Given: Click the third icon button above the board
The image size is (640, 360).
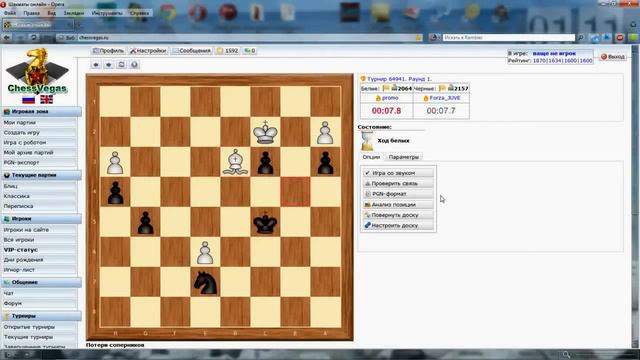Looking at the screenshot, I should [x=121, y=64].
